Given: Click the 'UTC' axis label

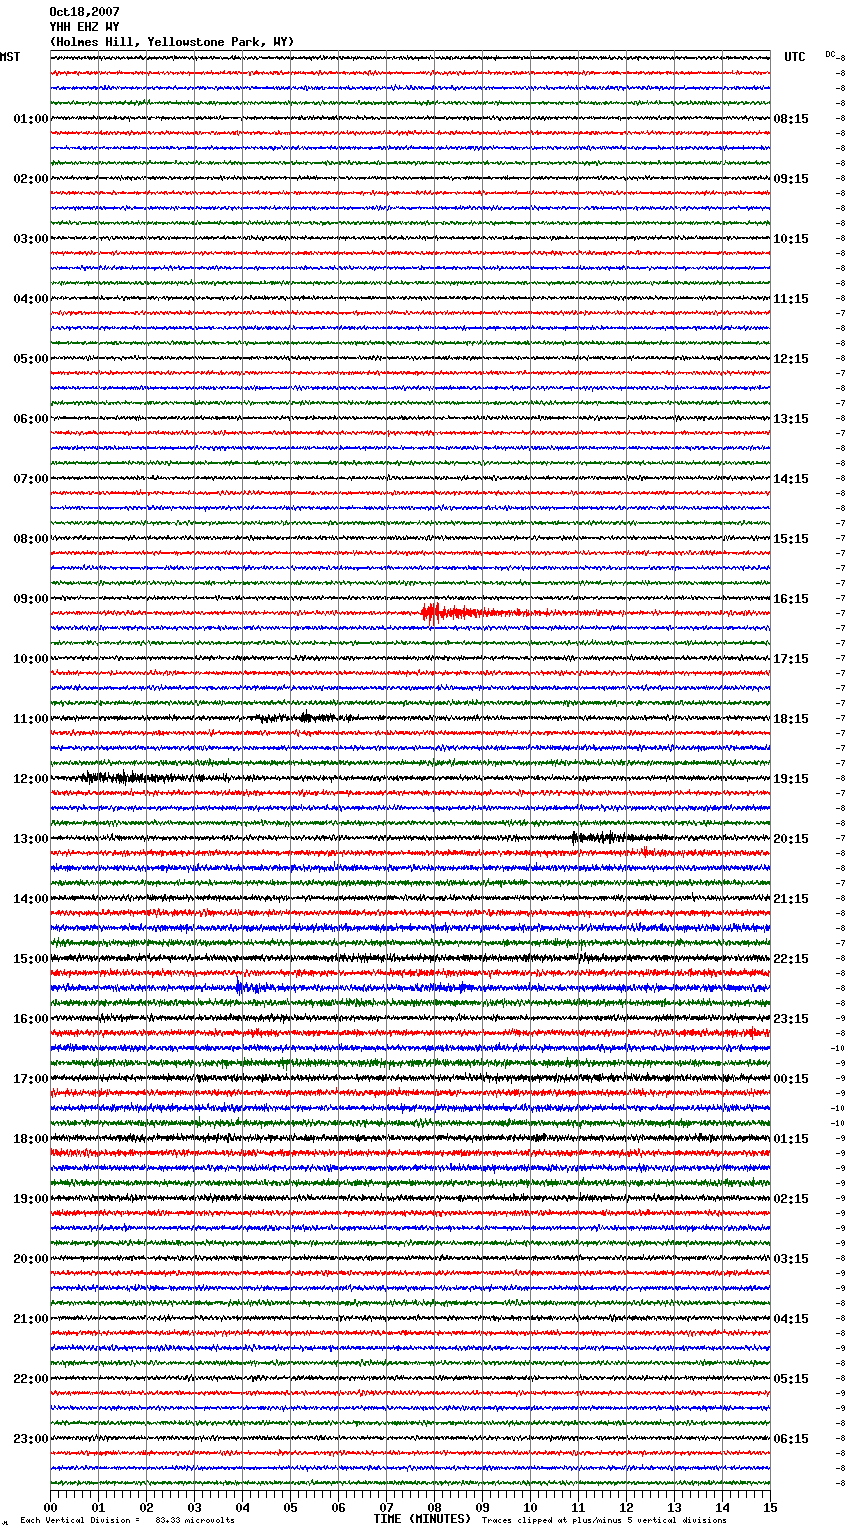Looking at the screenshot, I should [795, 57].
